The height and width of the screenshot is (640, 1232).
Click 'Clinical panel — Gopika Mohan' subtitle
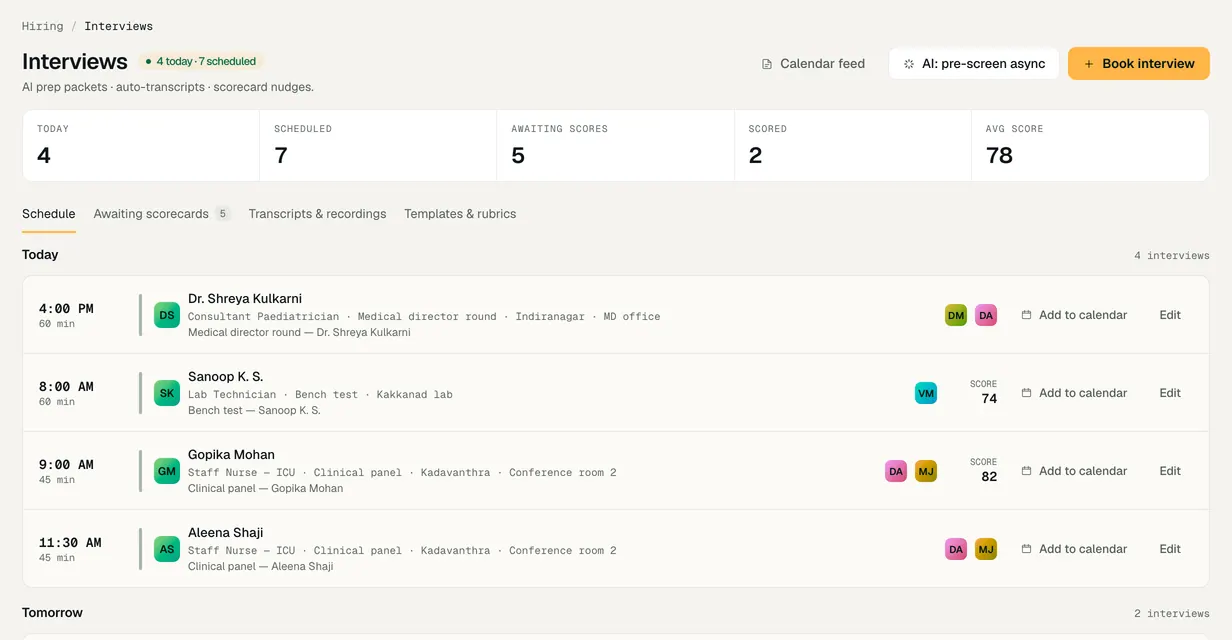(265, 488)
